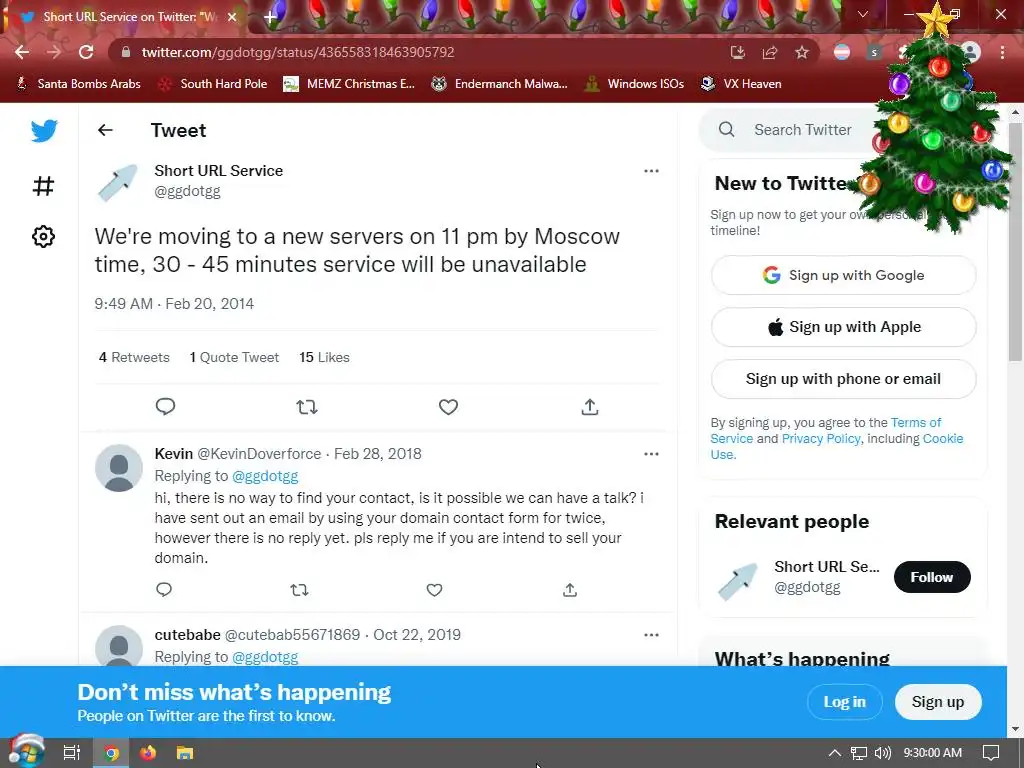Open the Cookie Use link
Viewport: 1024px width, 768px height.
pyautogui.click(x=943, y=439)
